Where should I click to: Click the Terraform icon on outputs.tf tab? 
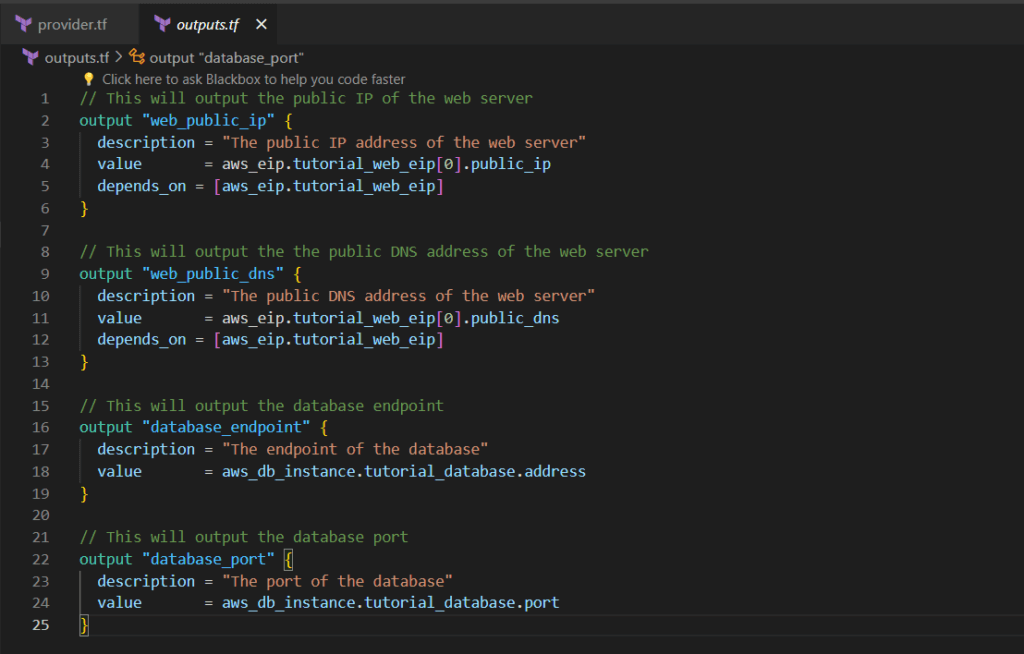[x=162, y=24]
